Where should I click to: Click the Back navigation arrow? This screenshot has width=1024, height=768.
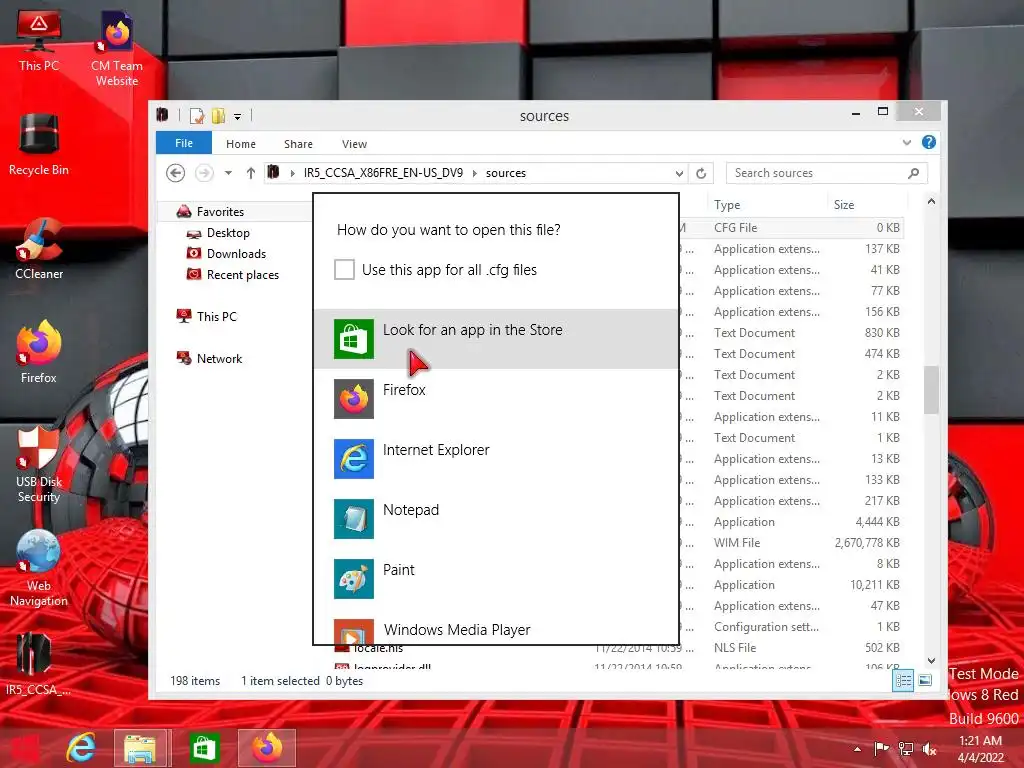(x=175, y=173)
